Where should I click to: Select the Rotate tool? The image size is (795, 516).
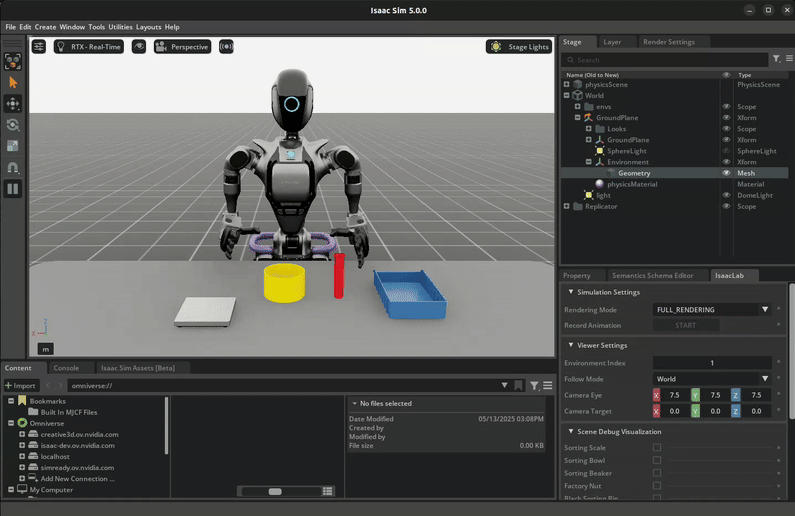coord(13,125)
